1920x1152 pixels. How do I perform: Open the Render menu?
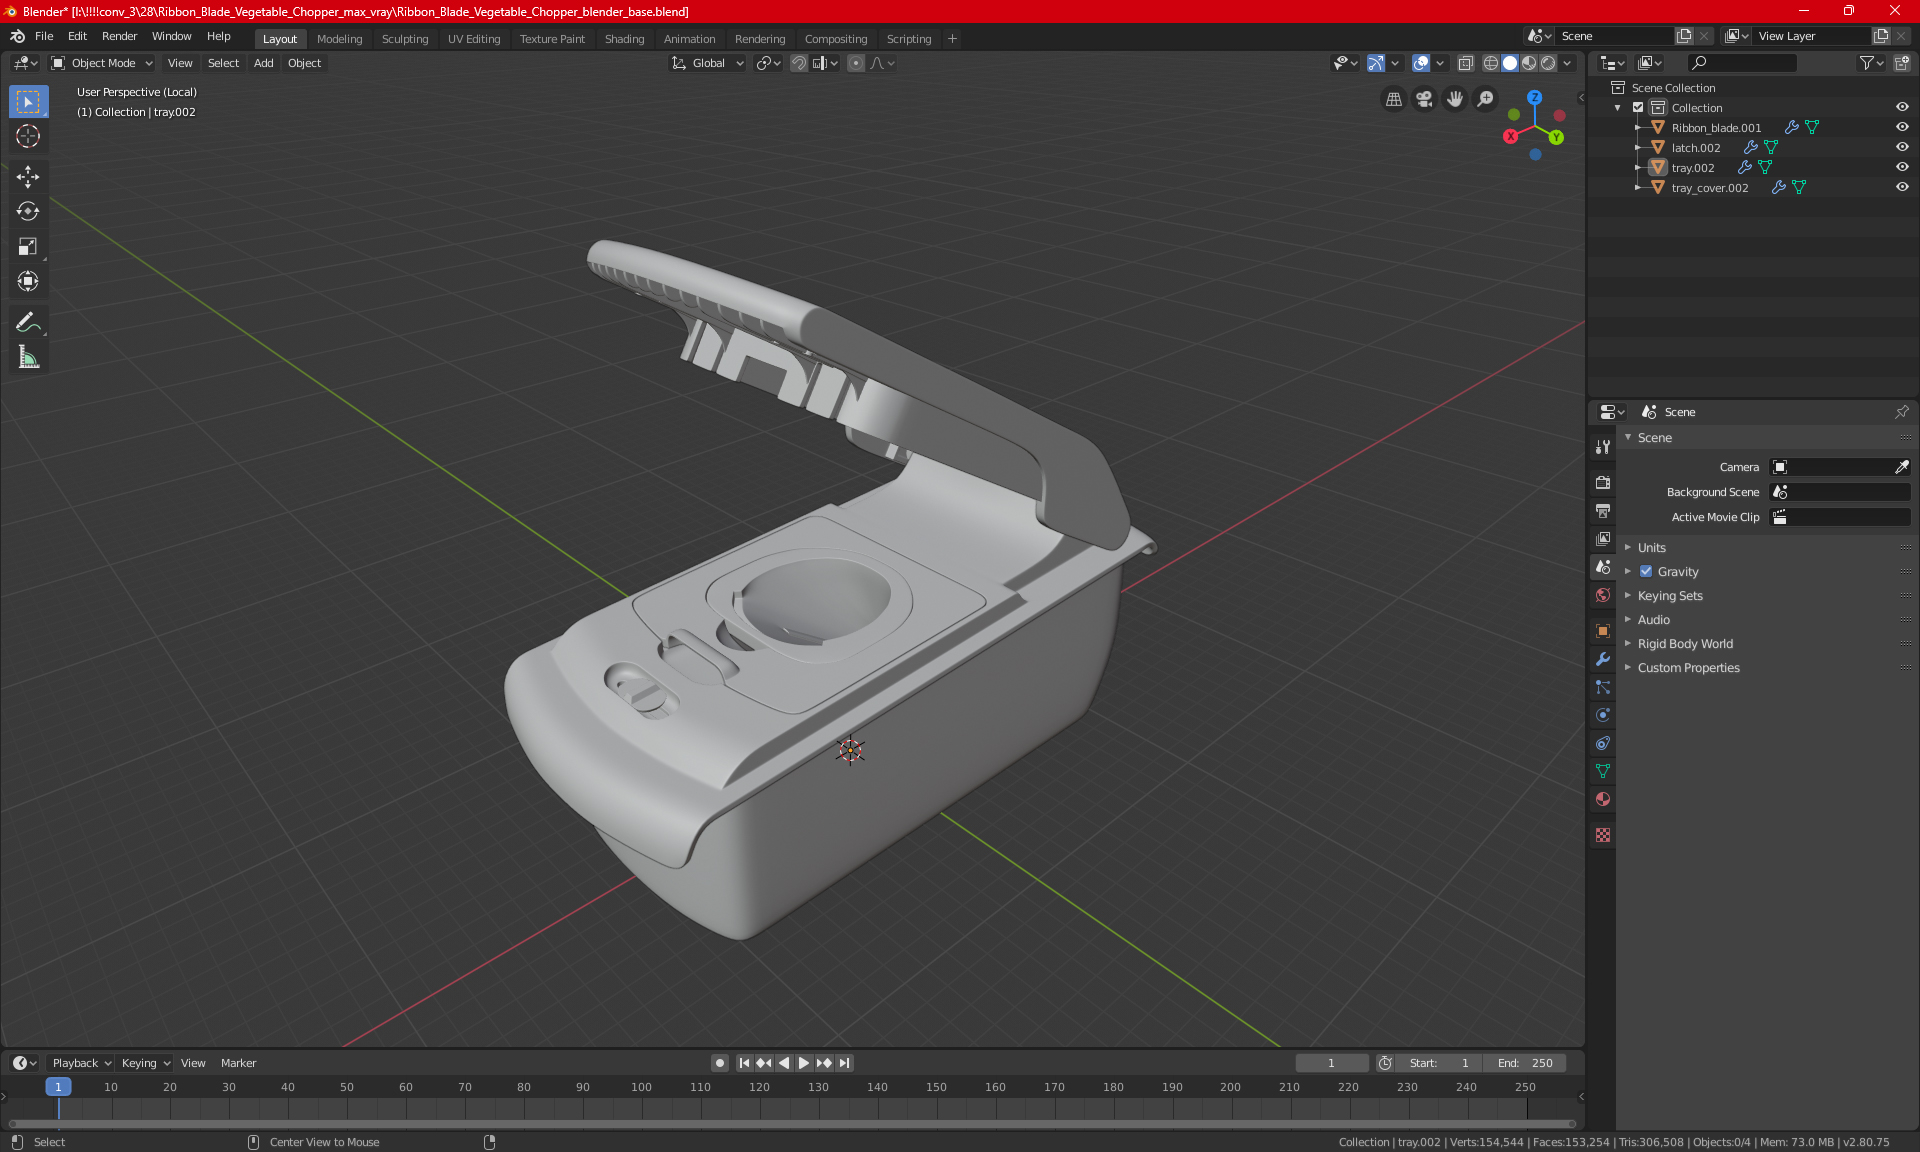pyautogui.click(x=119, y=36)
